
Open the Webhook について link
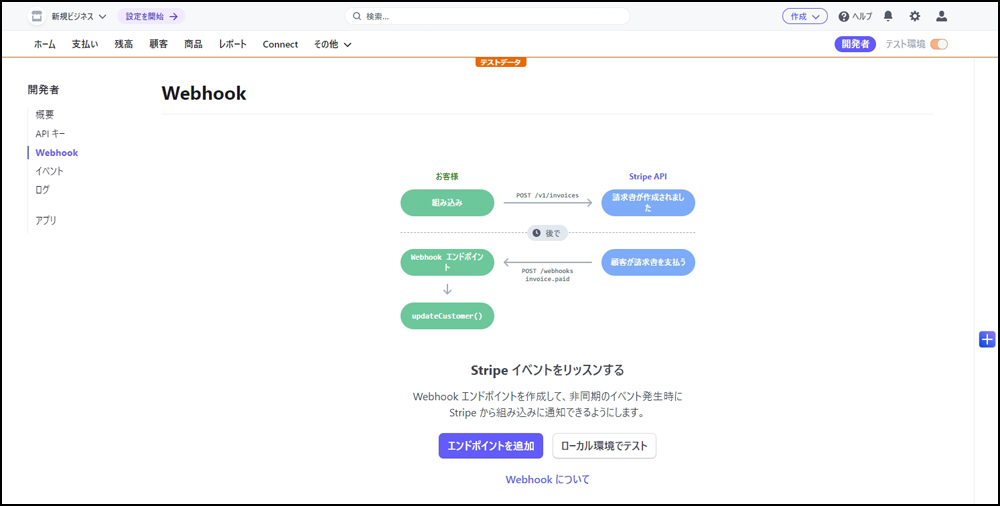point(547,479)
